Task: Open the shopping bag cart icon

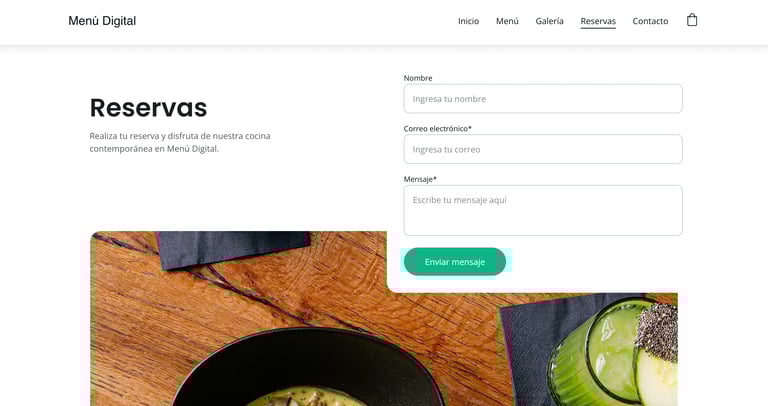Action: coord(692,20)
